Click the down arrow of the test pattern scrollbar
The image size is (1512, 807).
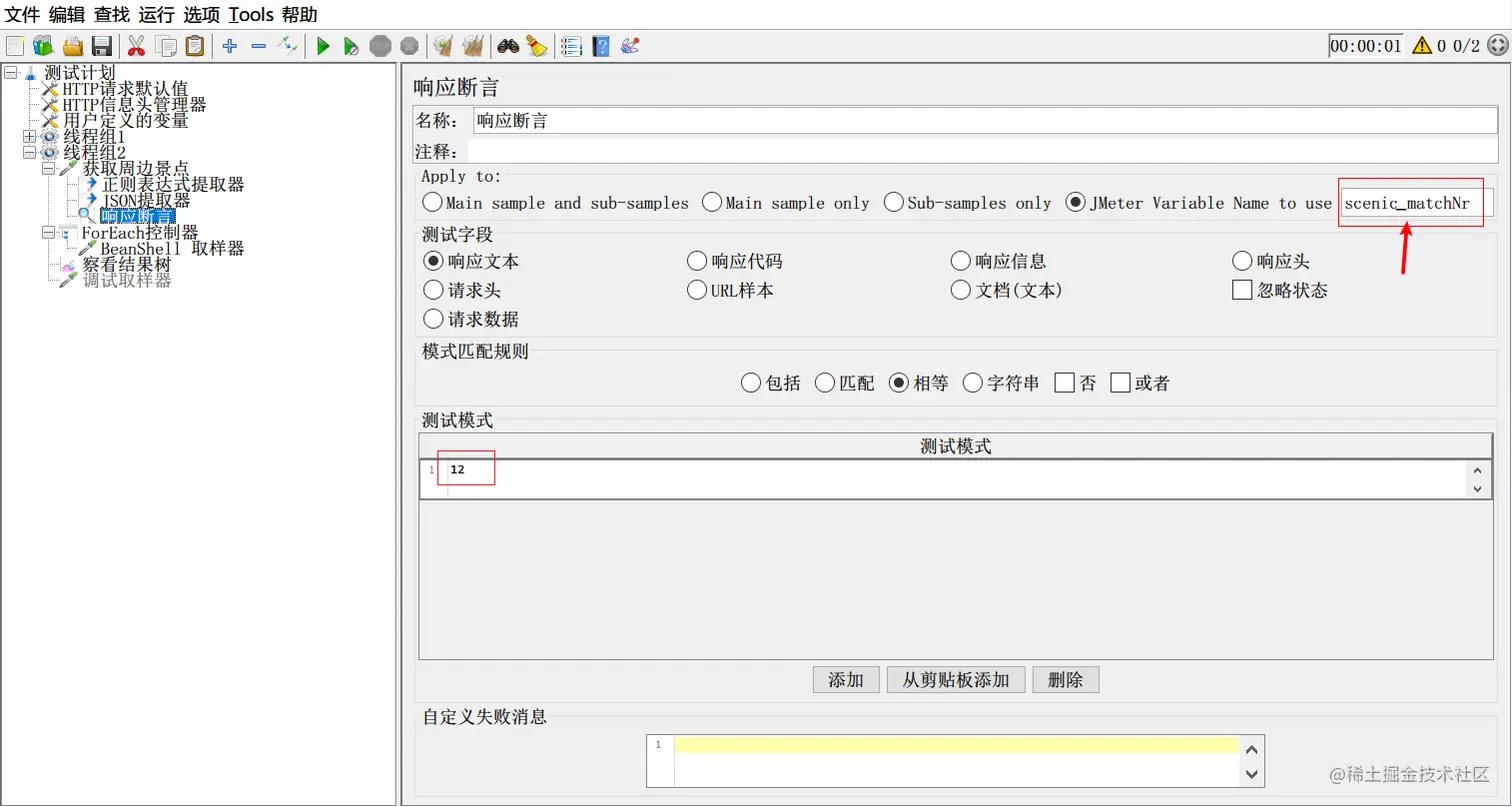point(1477,489)
